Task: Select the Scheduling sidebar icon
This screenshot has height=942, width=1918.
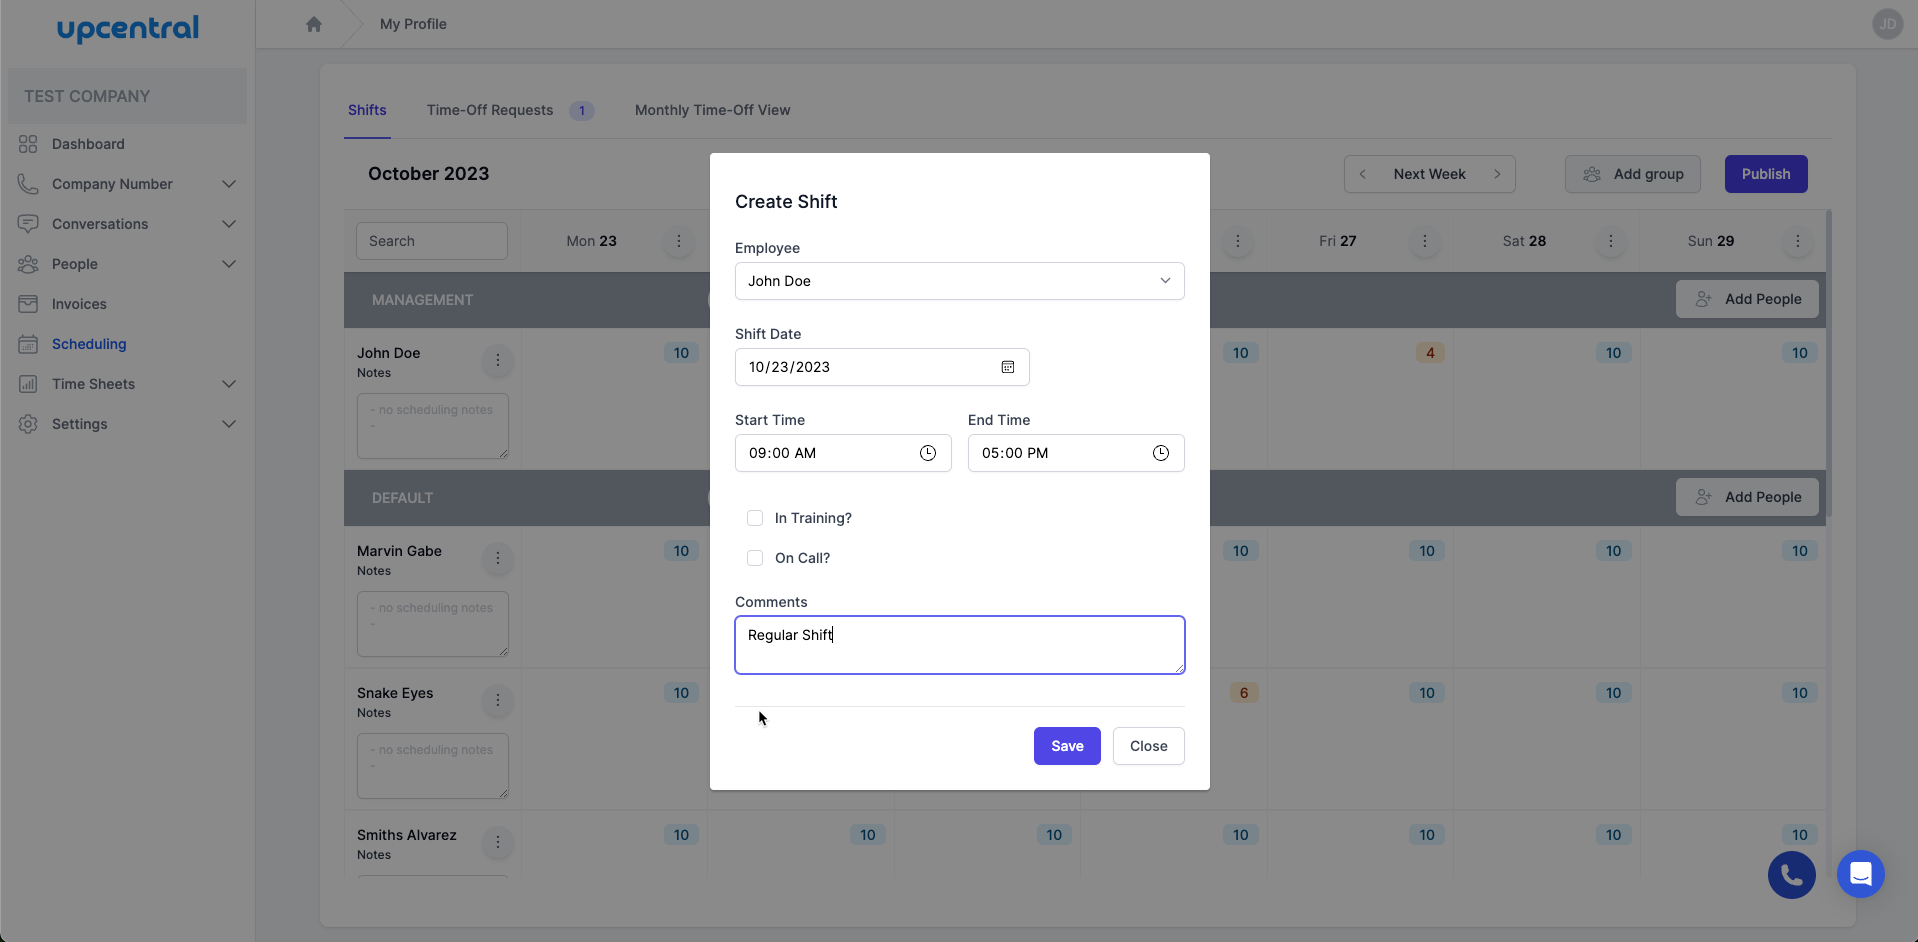Action: 27,343
